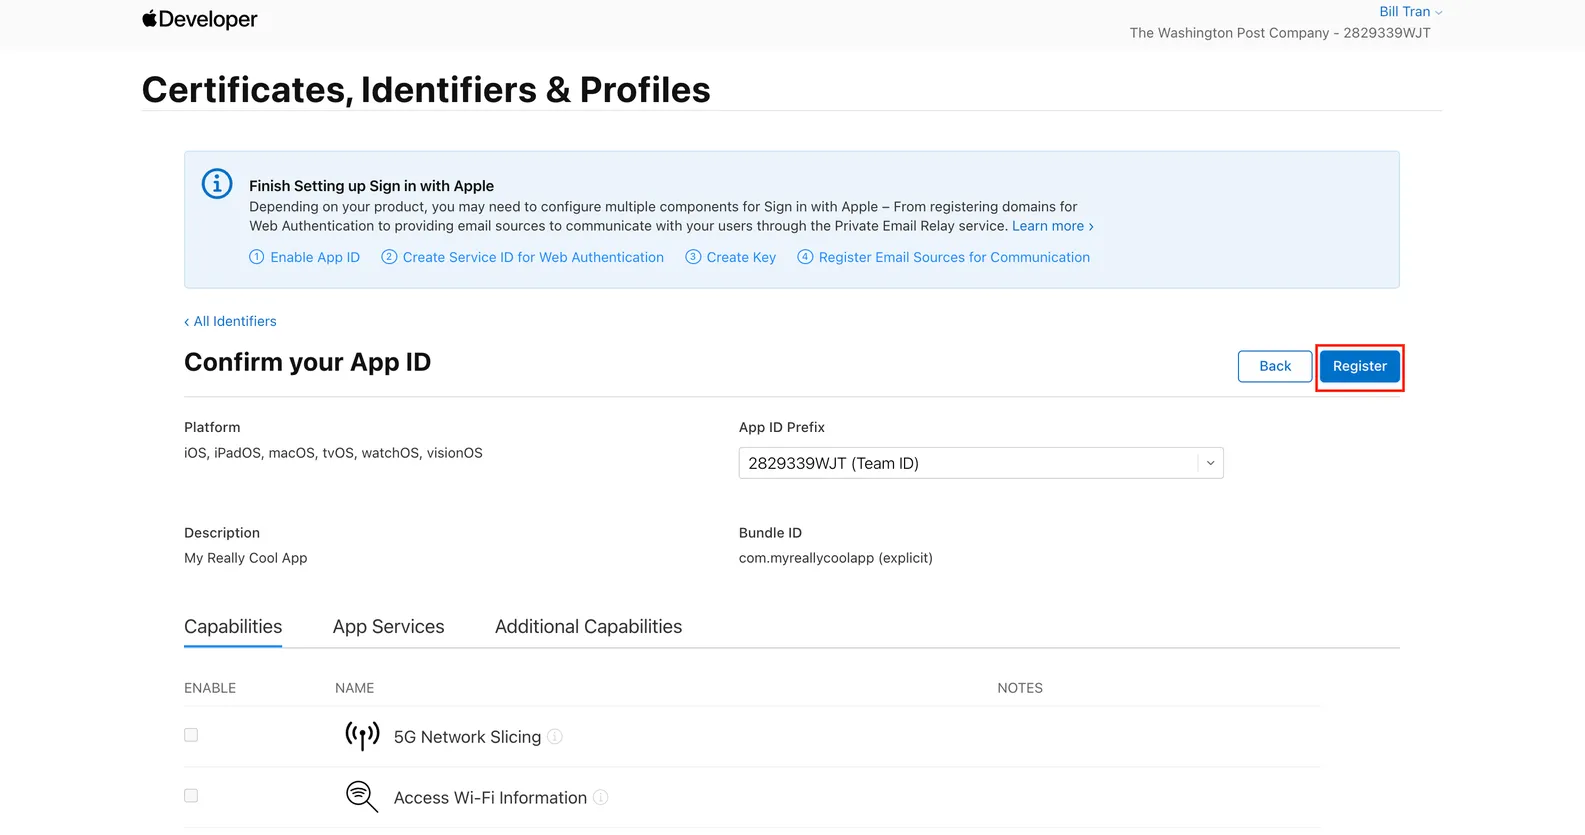1585x835 pixels.
Task: Click the bundle ID com.myreallycoolapp (explicit)
Action: tap(836, 558)
